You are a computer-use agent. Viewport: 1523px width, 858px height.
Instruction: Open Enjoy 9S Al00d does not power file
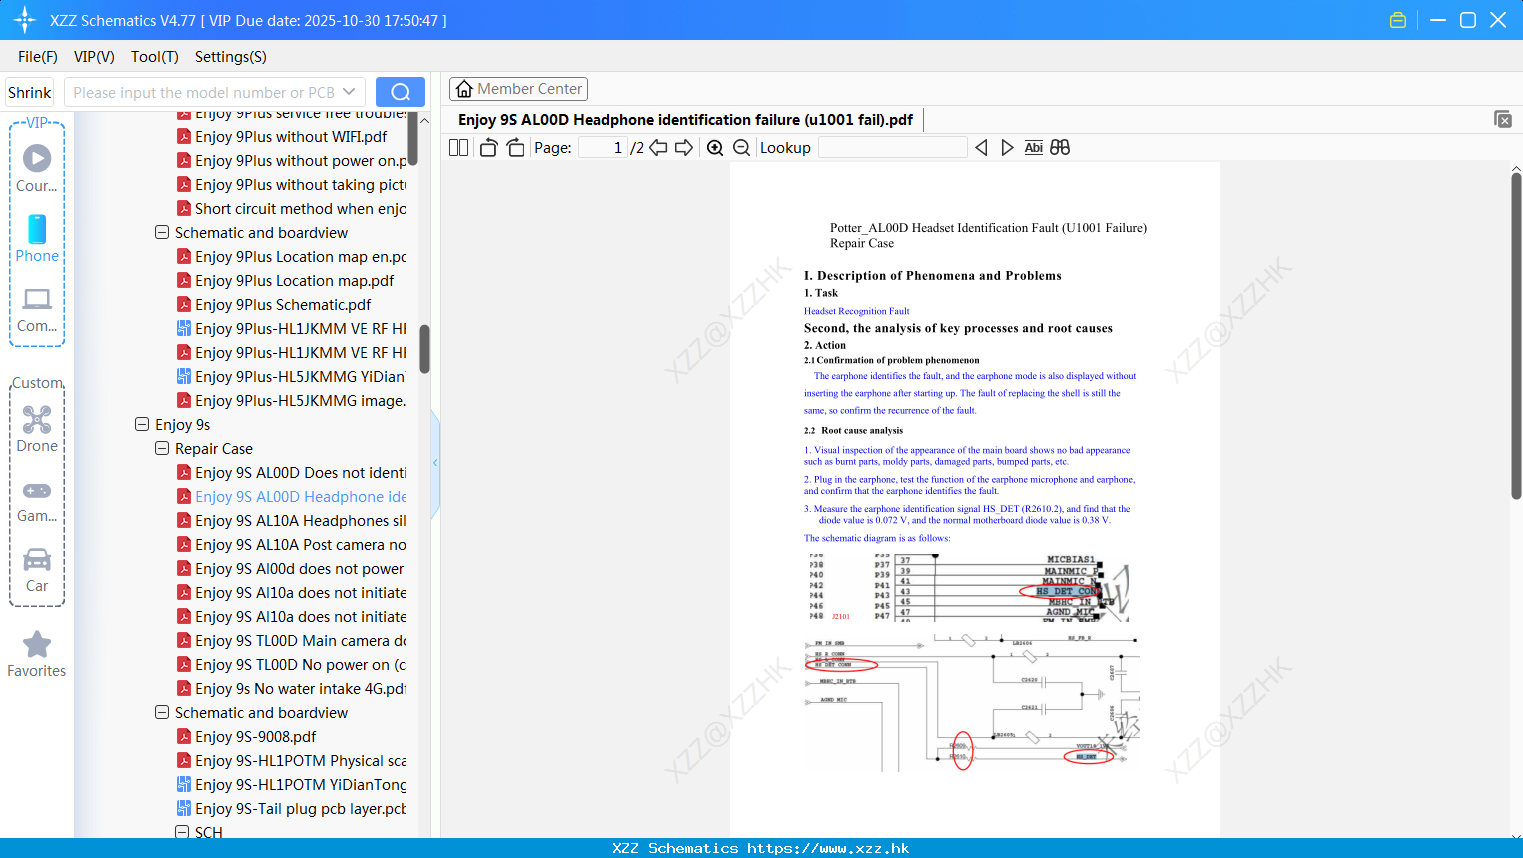291,569
